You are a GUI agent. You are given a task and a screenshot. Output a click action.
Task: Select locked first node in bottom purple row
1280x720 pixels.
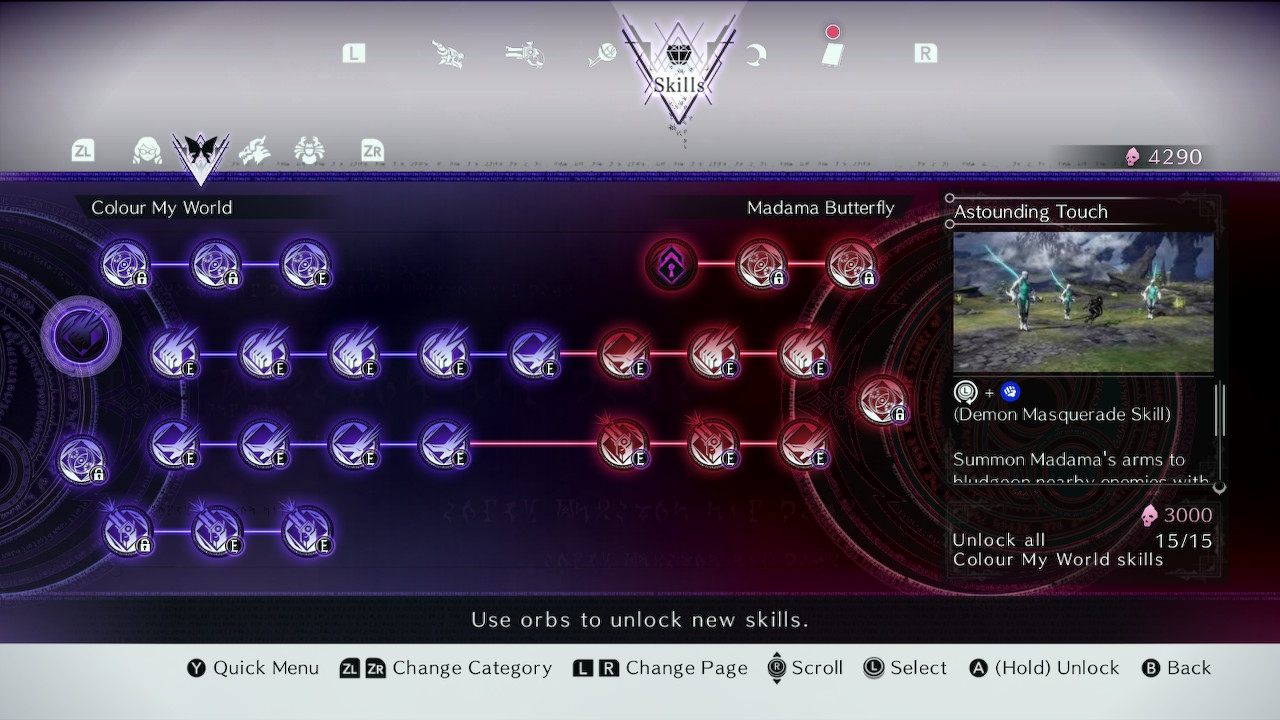coord(128,531)
